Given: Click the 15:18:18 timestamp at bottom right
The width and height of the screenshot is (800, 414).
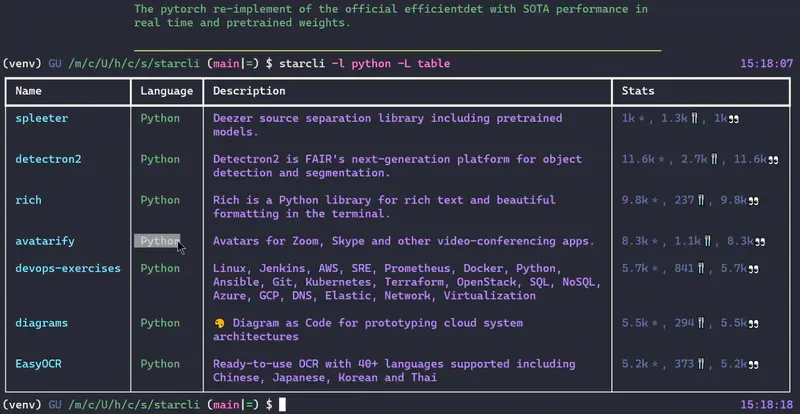Looking at the screenshot, I should [766, 404].
